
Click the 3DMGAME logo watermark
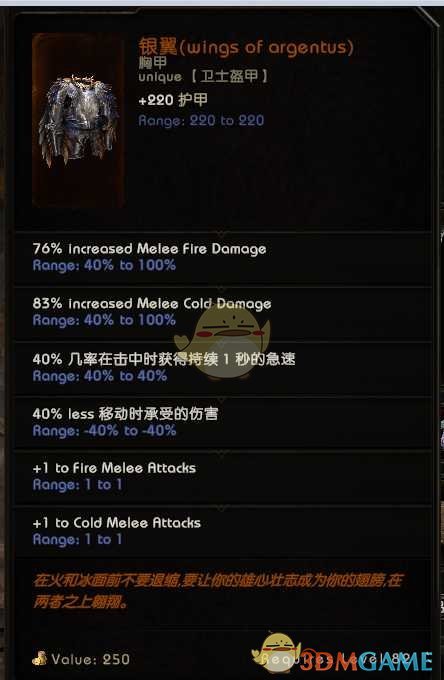(x=366, y=661)
